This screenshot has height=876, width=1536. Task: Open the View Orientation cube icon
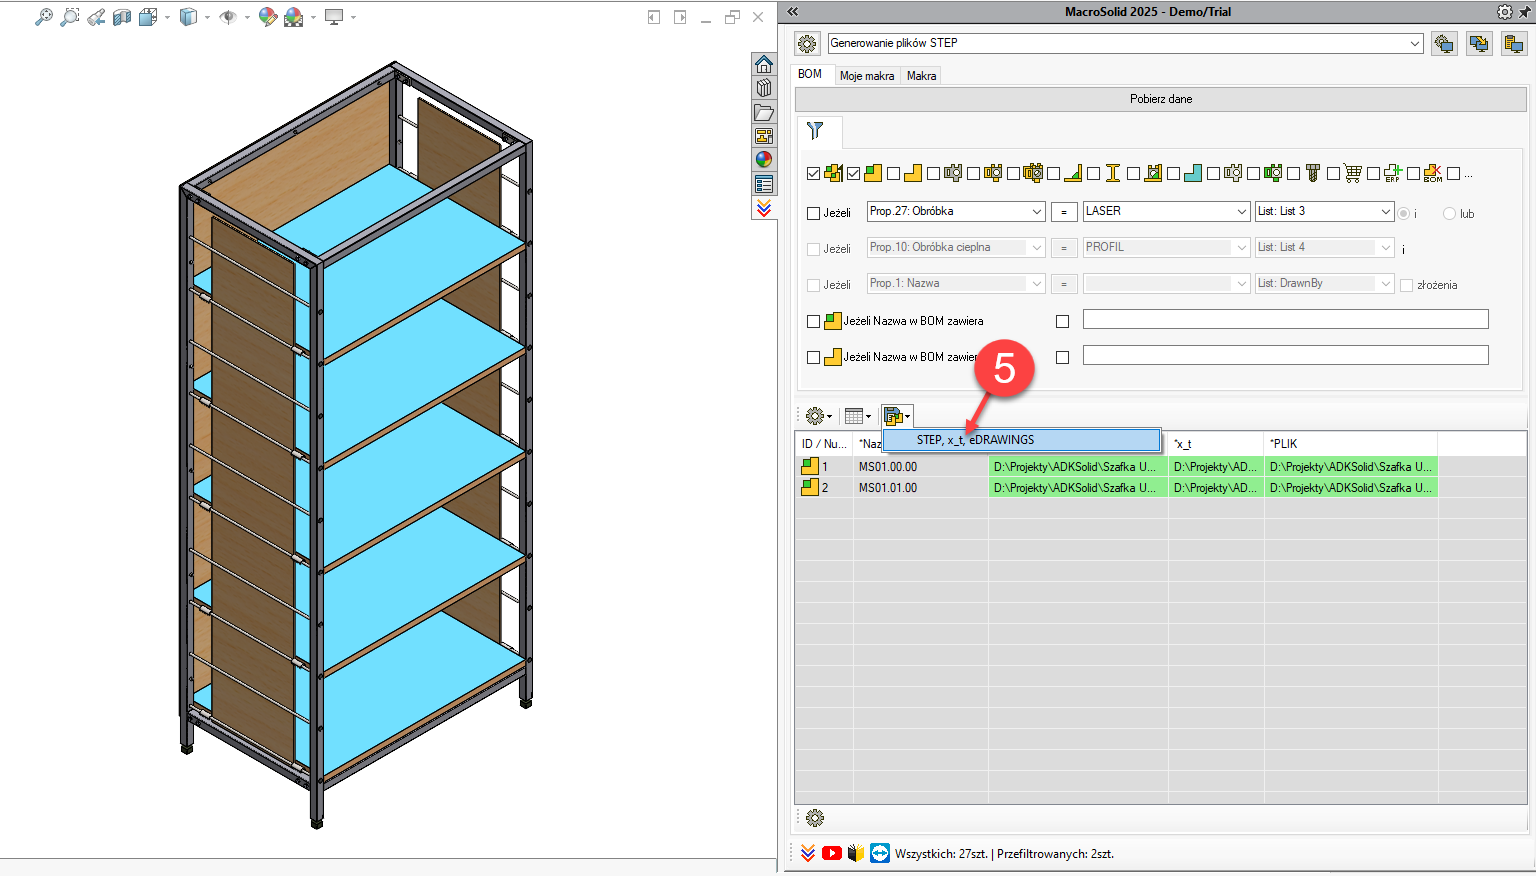148,17
